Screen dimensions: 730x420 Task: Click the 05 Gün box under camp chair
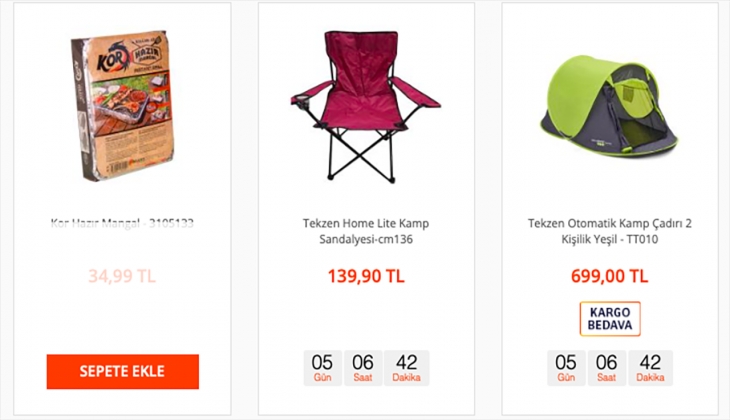pyautogui.click(x=323, y=368)
